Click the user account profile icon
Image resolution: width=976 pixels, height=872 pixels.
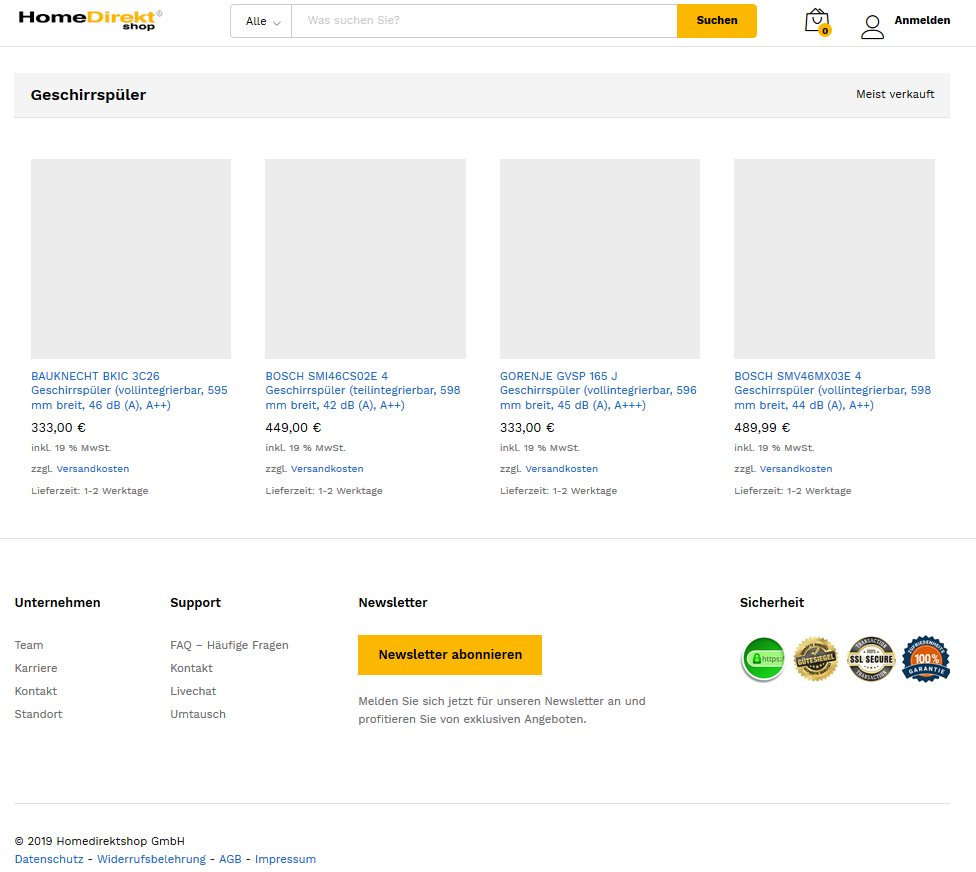click(x=872, y=27)
